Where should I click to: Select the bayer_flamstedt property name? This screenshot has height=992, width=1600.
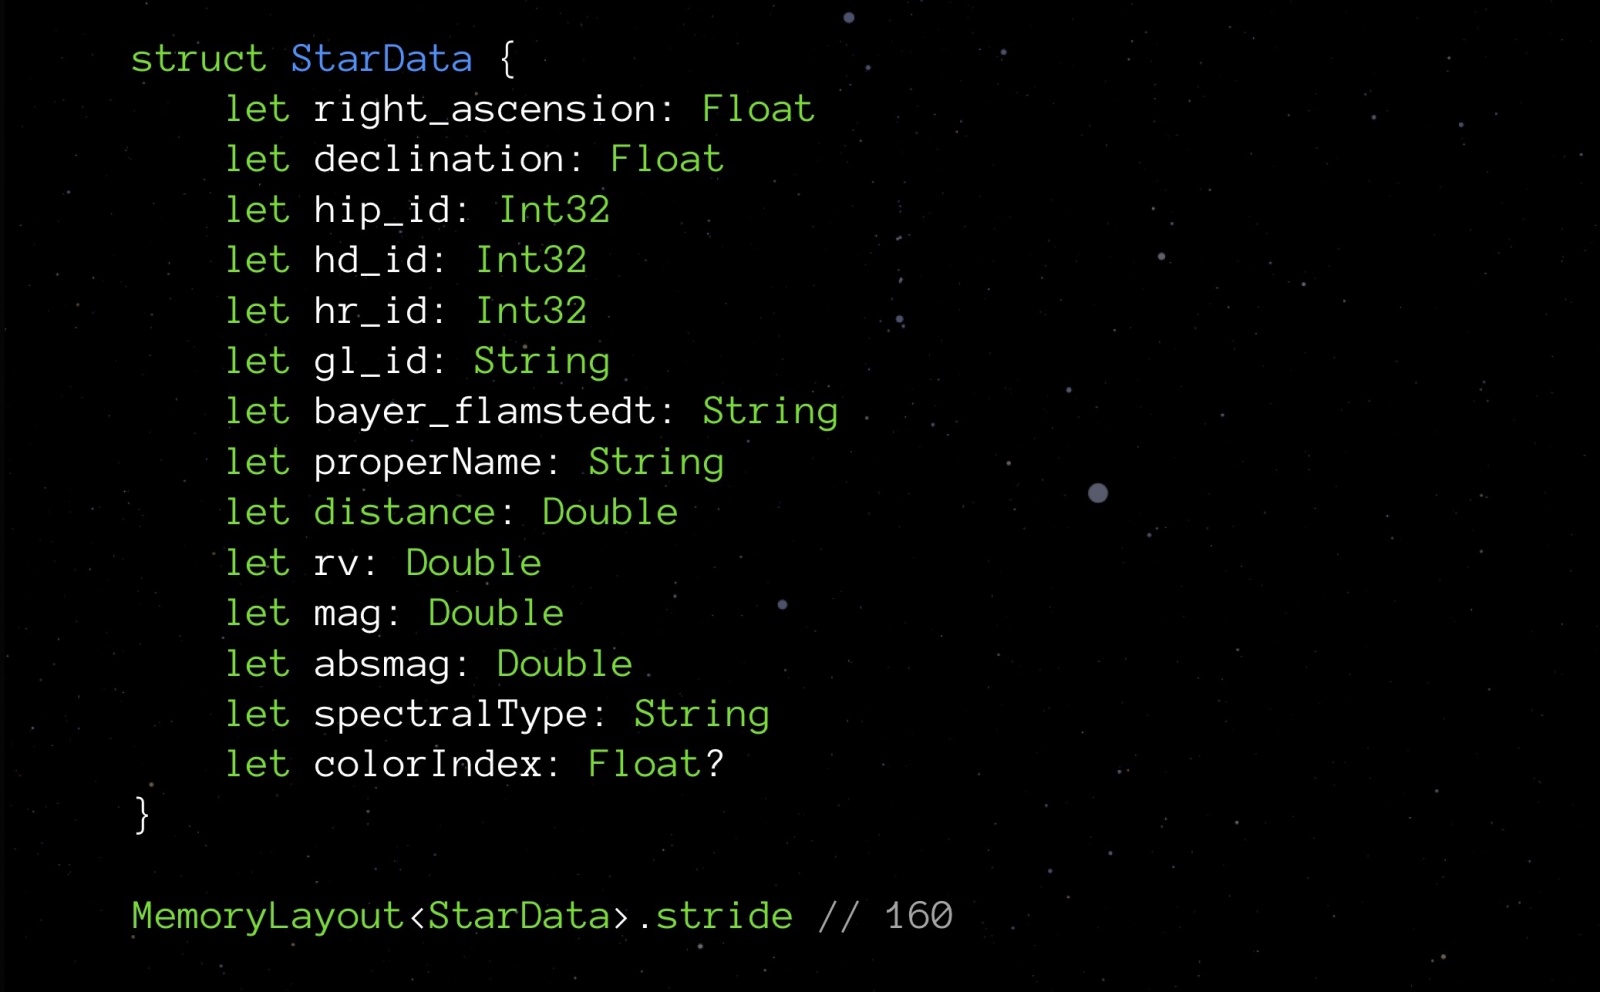[x=484, y=413]
